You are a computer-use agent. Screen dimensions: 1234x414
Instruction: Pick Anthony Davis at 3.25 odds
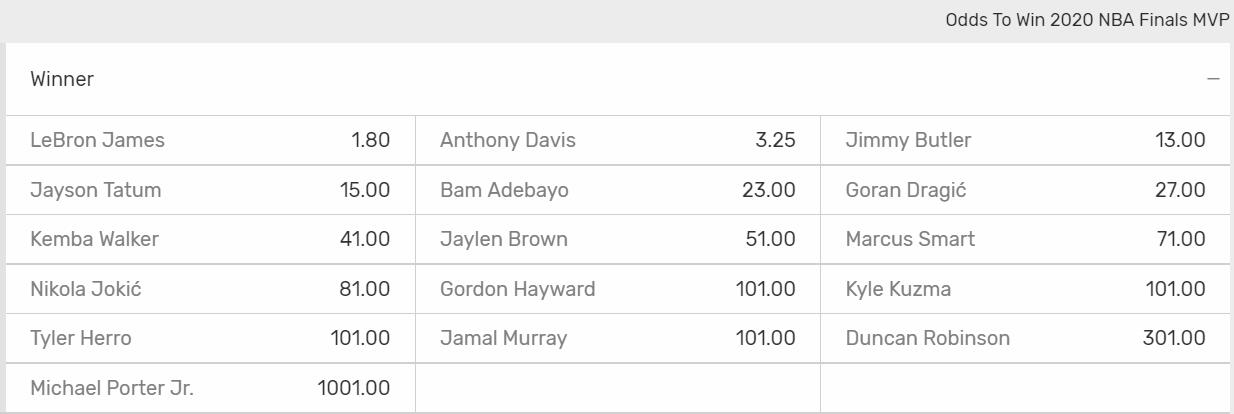pyautogui.click(x=617, y=140)
